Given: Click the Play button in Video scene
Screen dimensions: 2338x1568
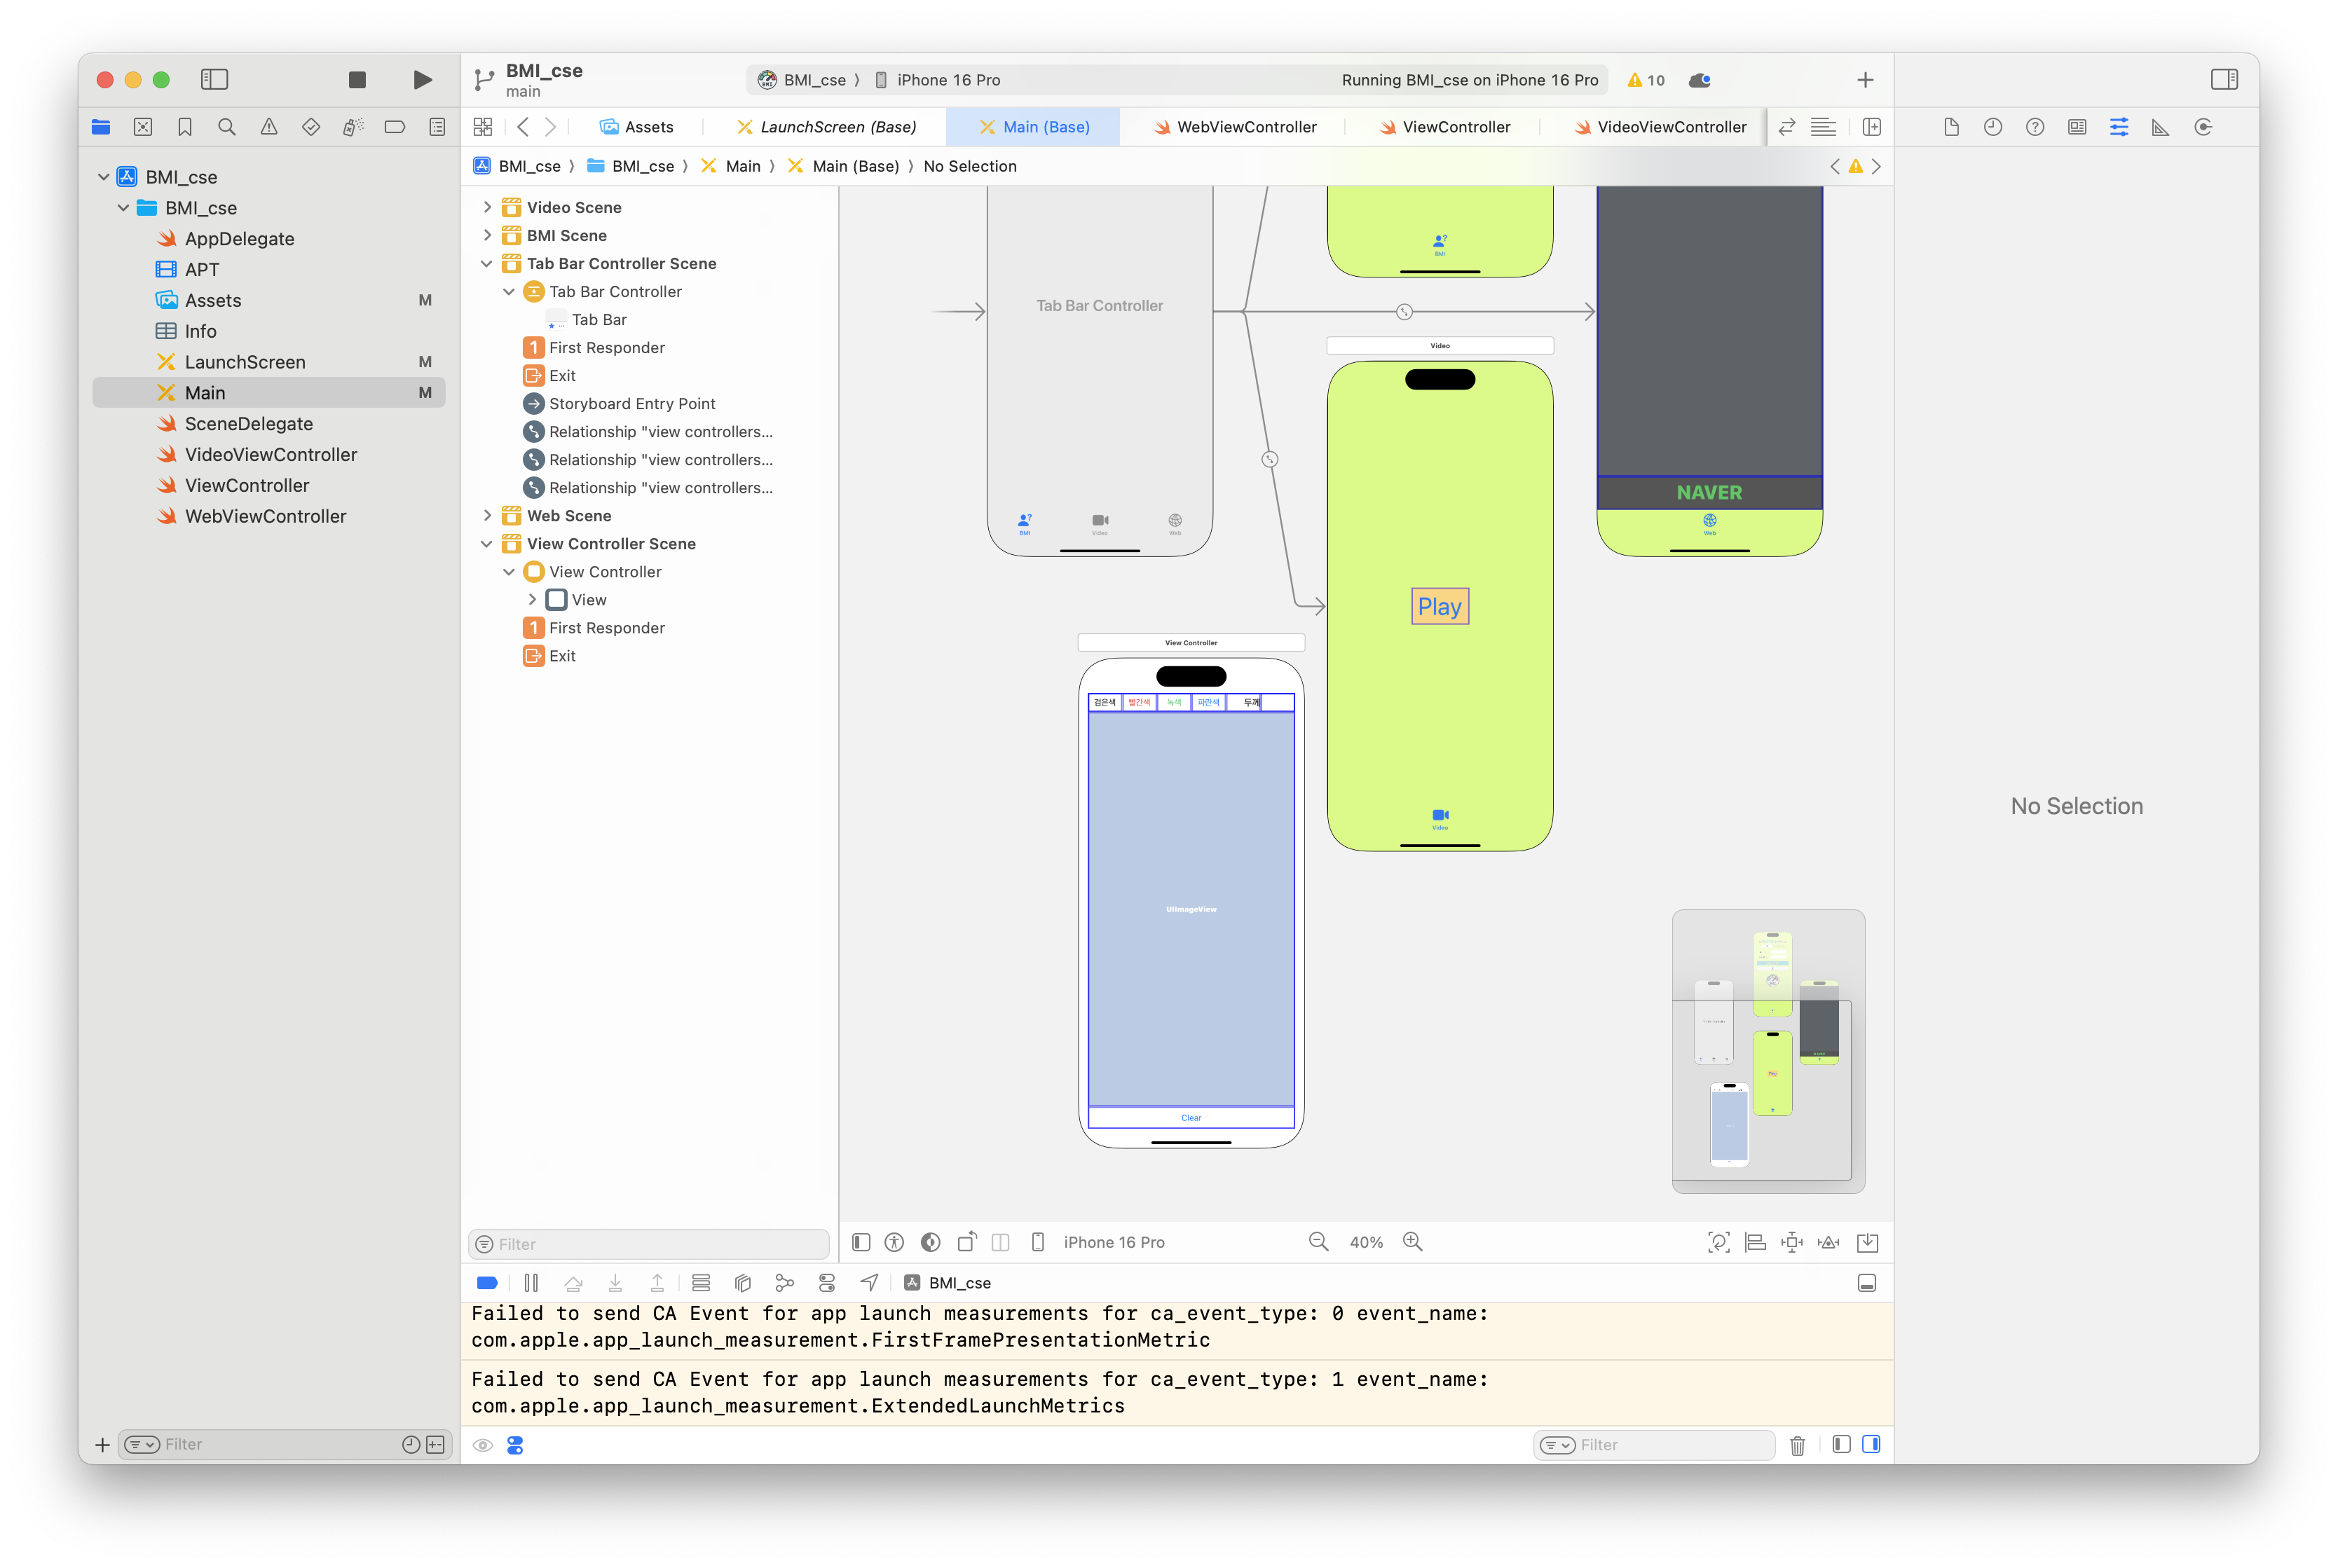Looking at the screenshot, I should (1439, 606).
